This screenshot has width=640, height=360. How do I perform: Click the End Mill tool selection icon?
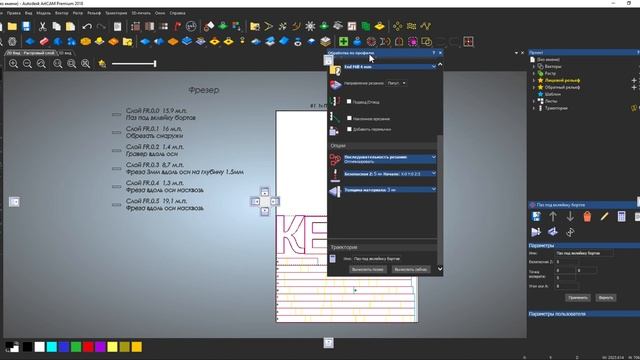point(335,70)
